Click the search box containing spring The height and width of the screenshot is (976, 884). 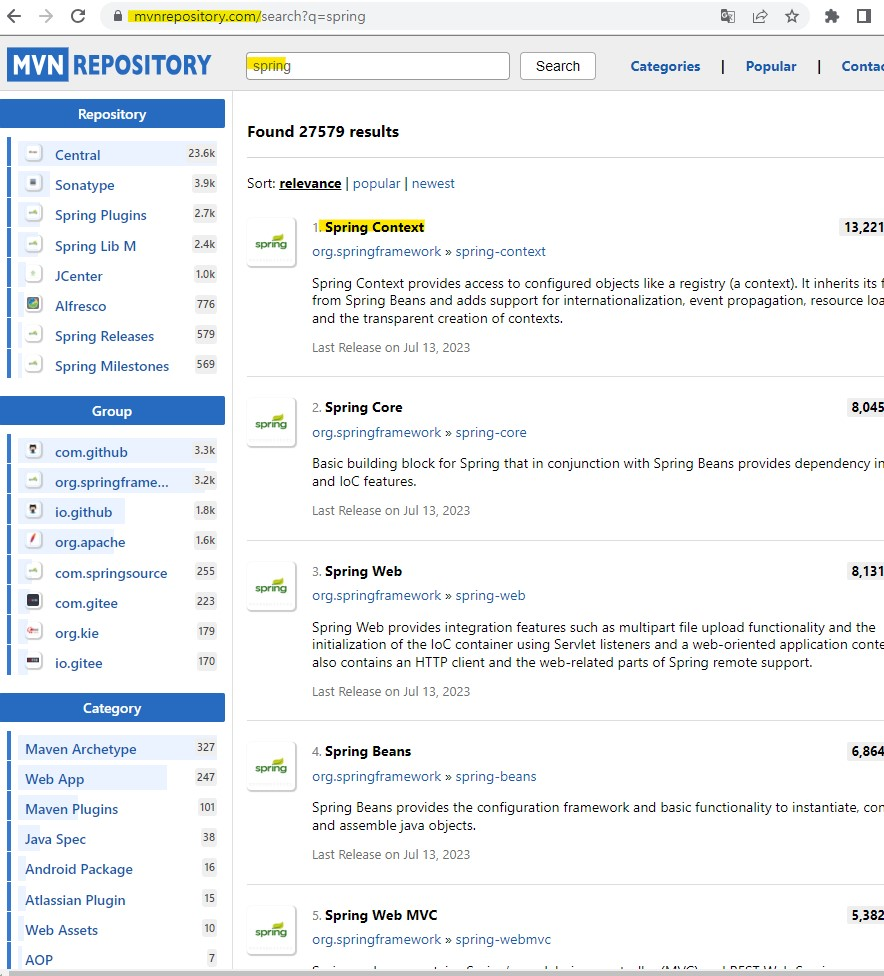click(378, 66)
